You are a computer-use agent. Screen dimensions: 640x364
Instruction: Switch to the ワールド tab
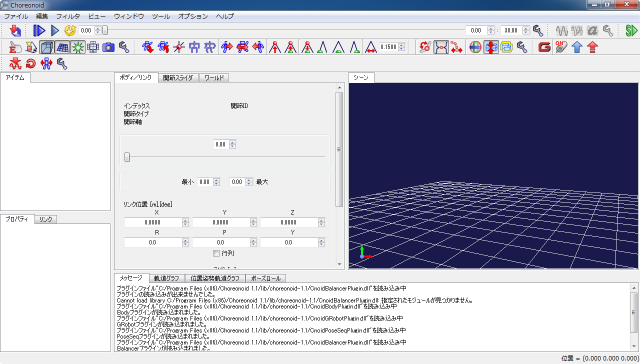coord(214,78)
